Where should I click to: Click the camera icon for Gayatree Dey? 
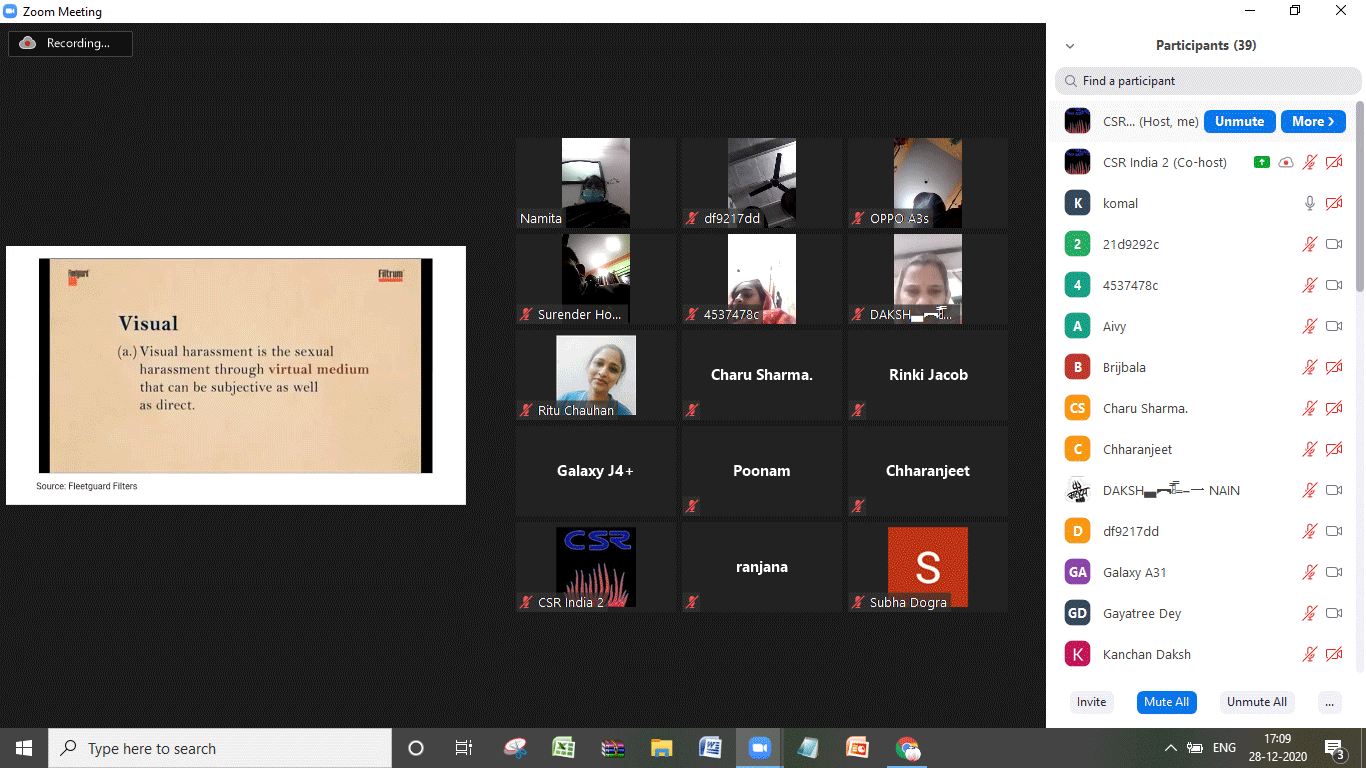[1334, 613]
